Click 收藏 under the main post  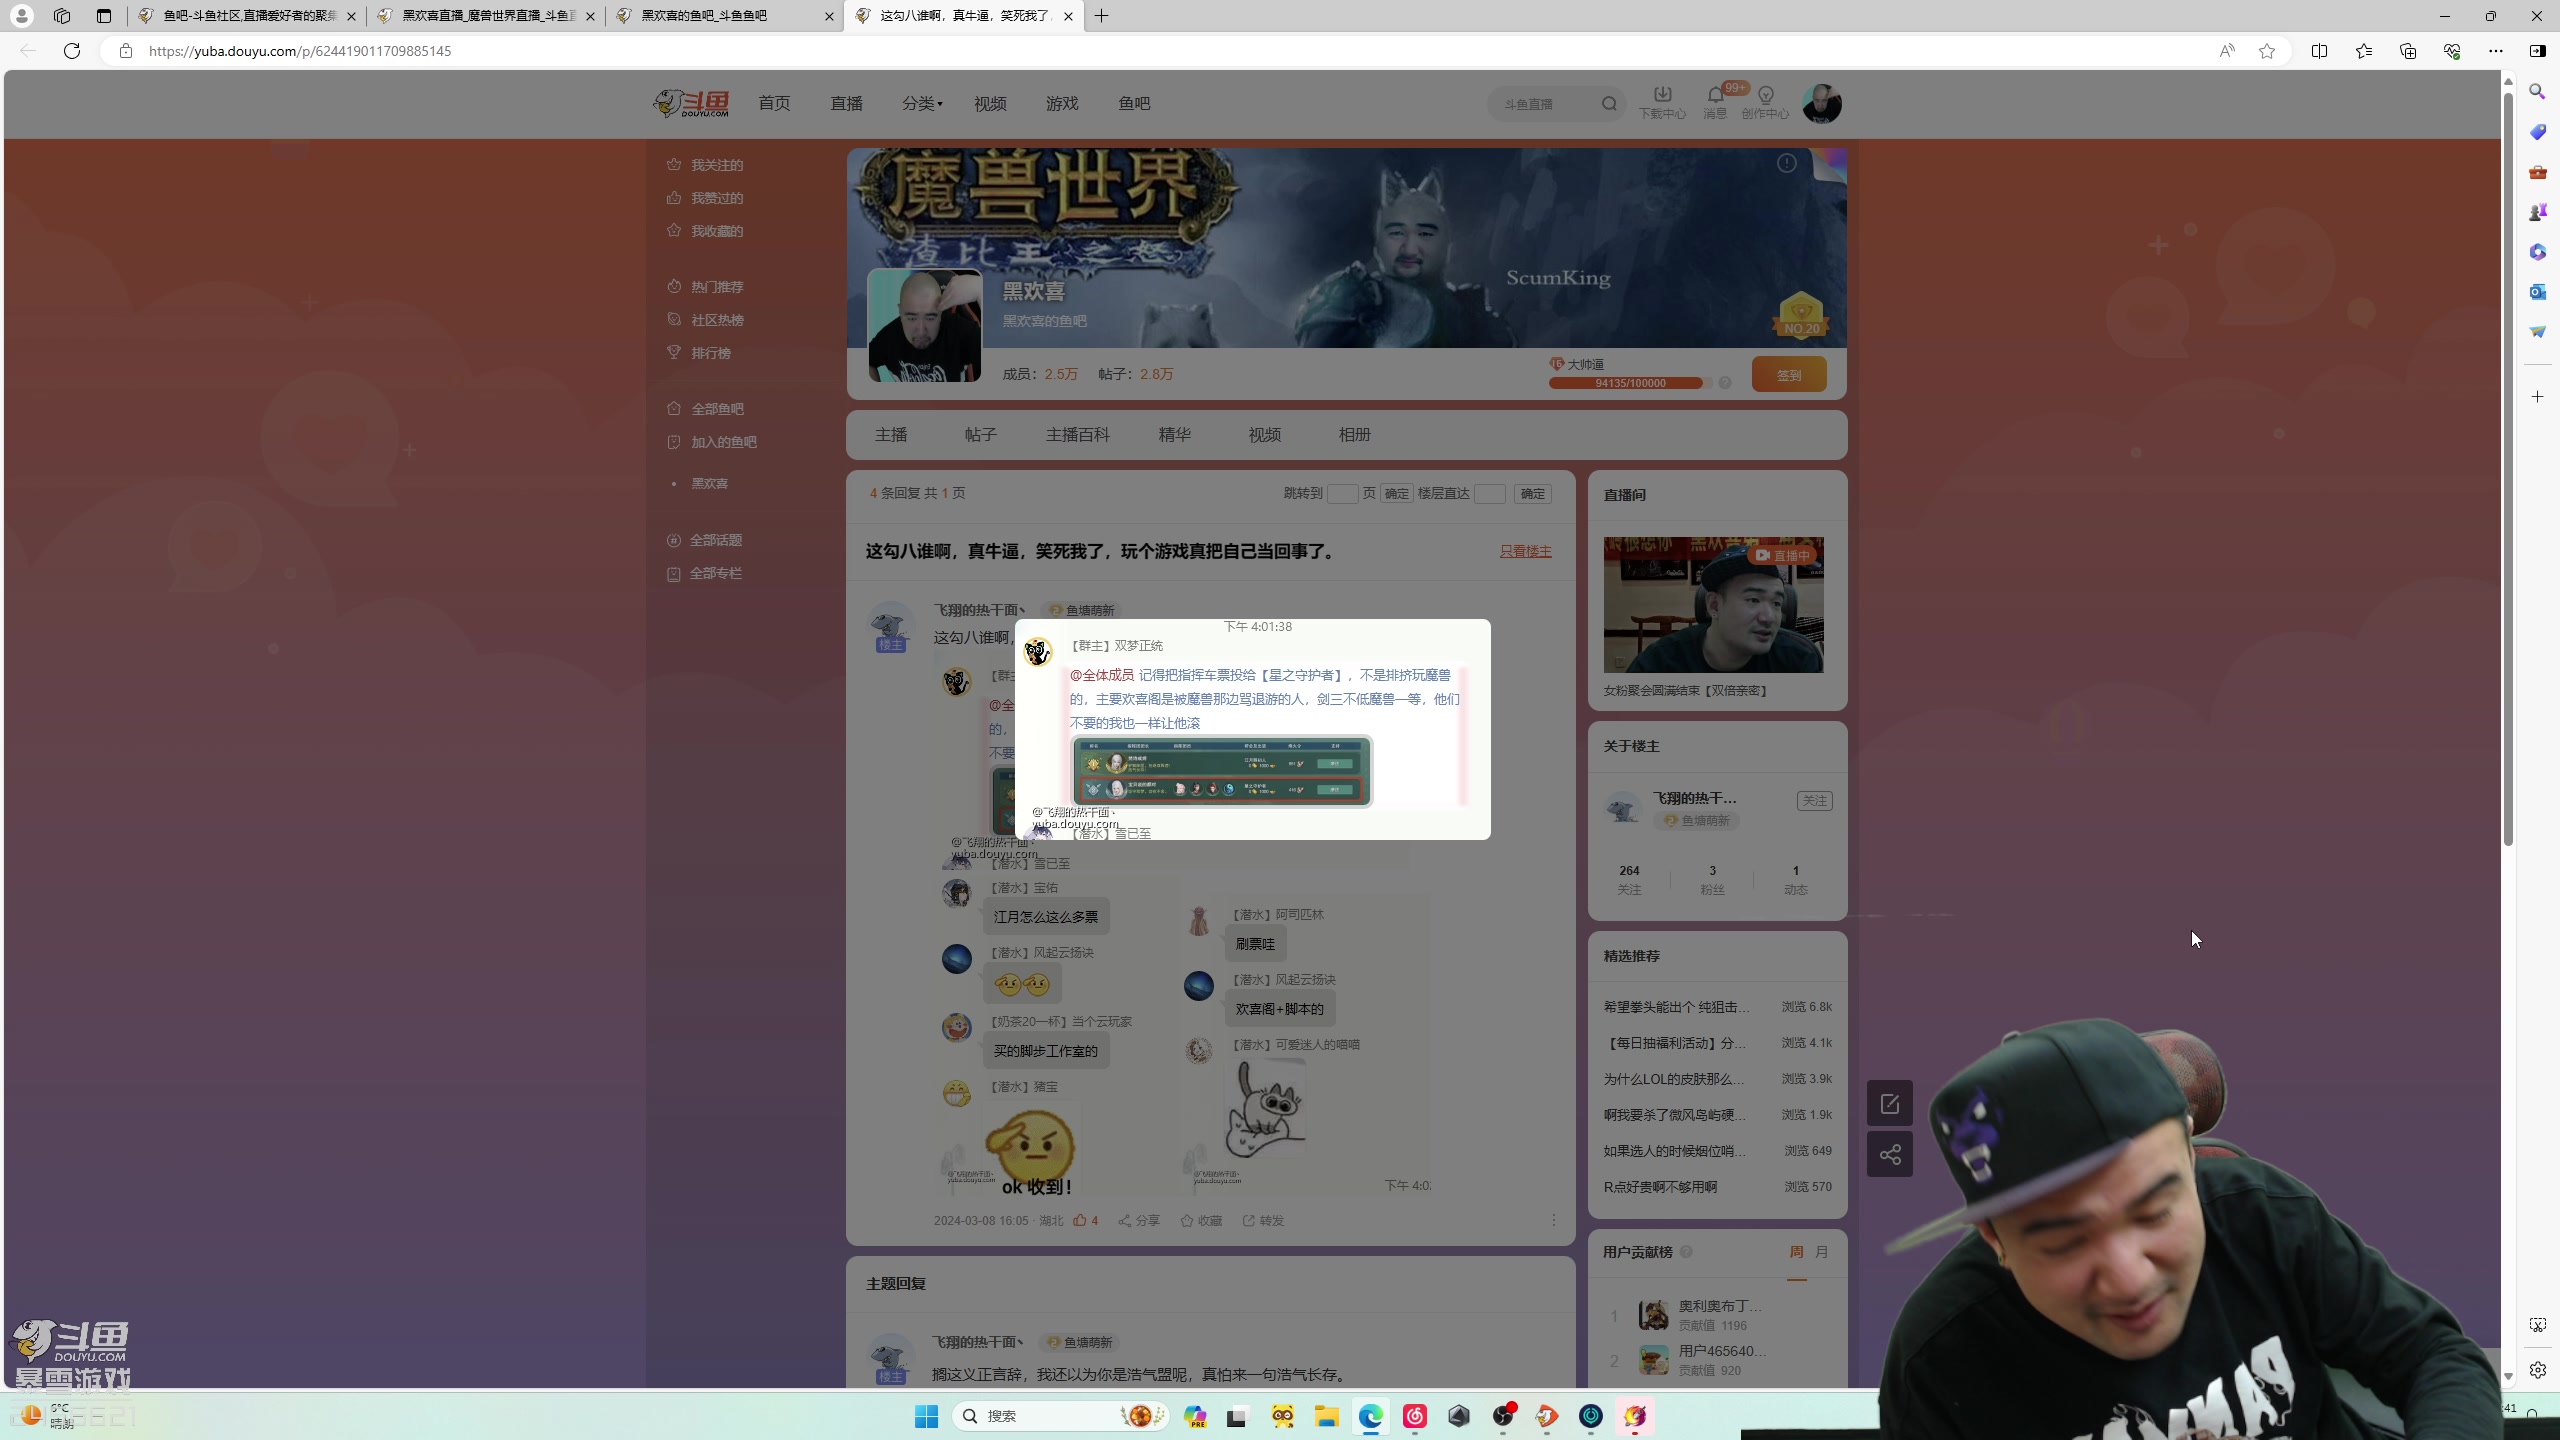[x=1201, y=1220]
